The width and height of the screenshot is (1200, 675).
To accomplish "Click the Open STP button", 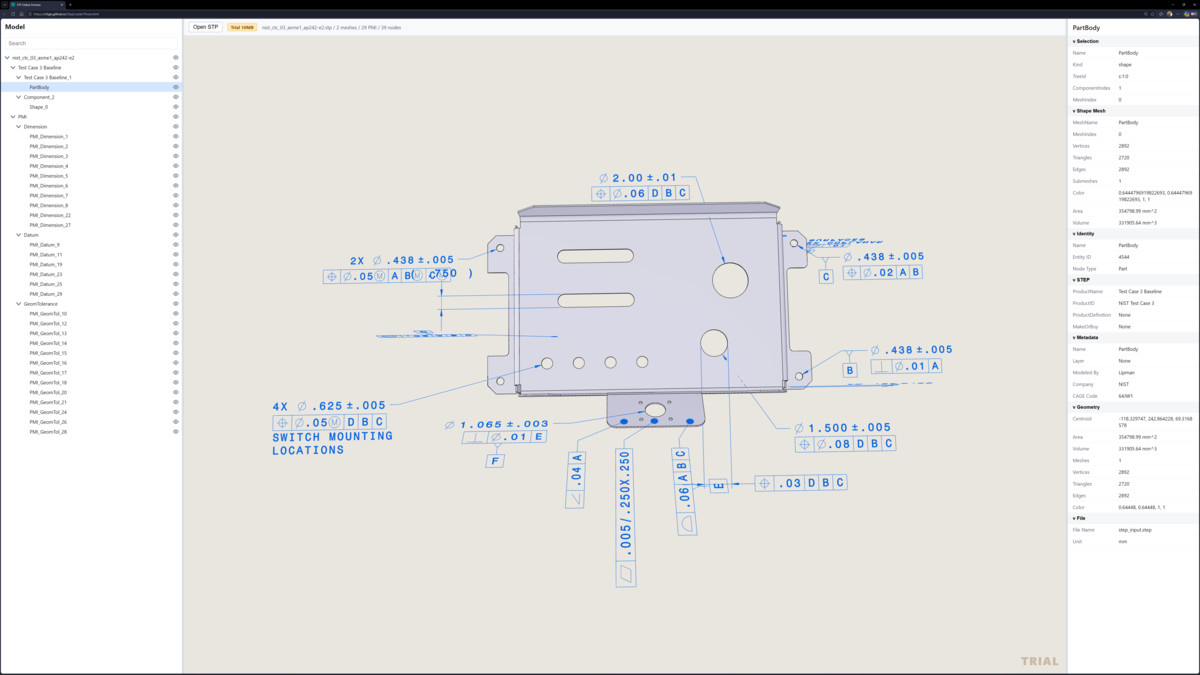I will tap(205, 27).
